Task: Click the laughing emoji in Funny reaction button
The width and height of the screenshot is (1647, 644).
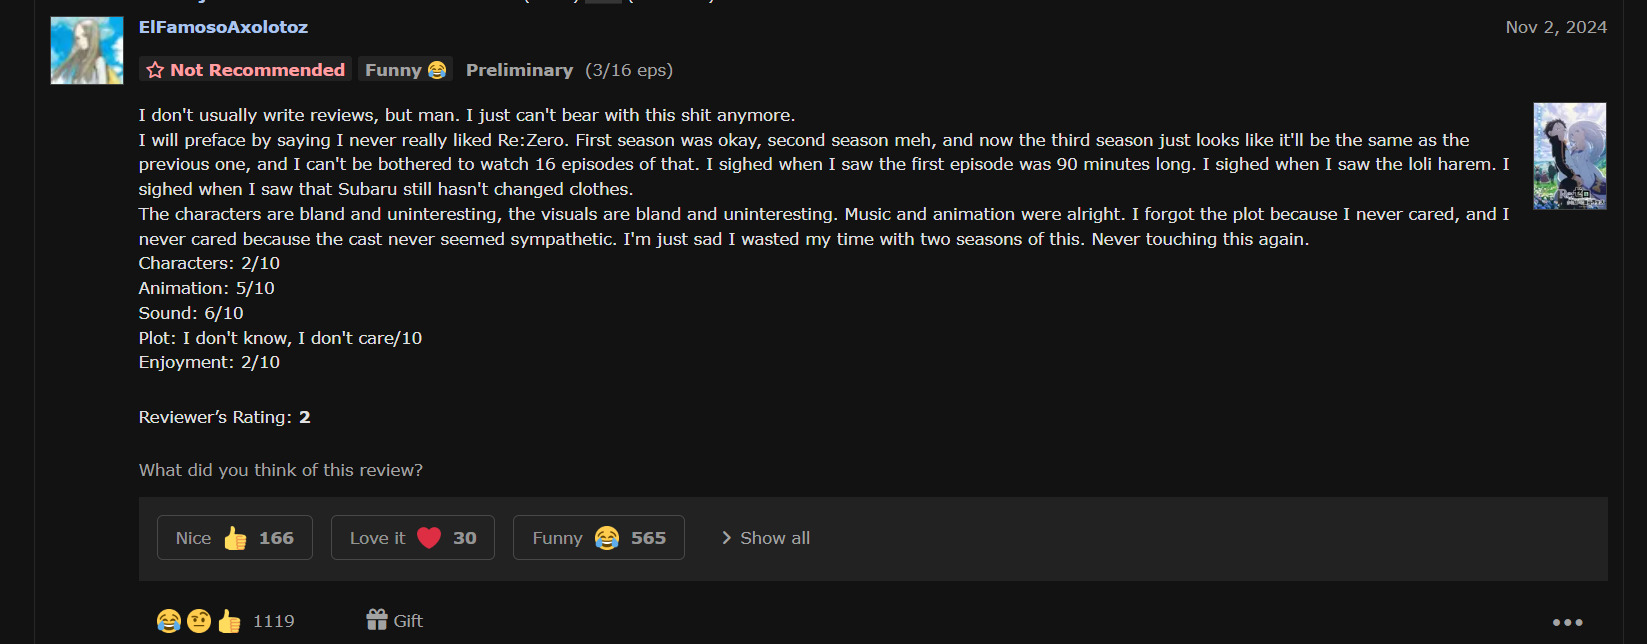Action: [607, 538]
